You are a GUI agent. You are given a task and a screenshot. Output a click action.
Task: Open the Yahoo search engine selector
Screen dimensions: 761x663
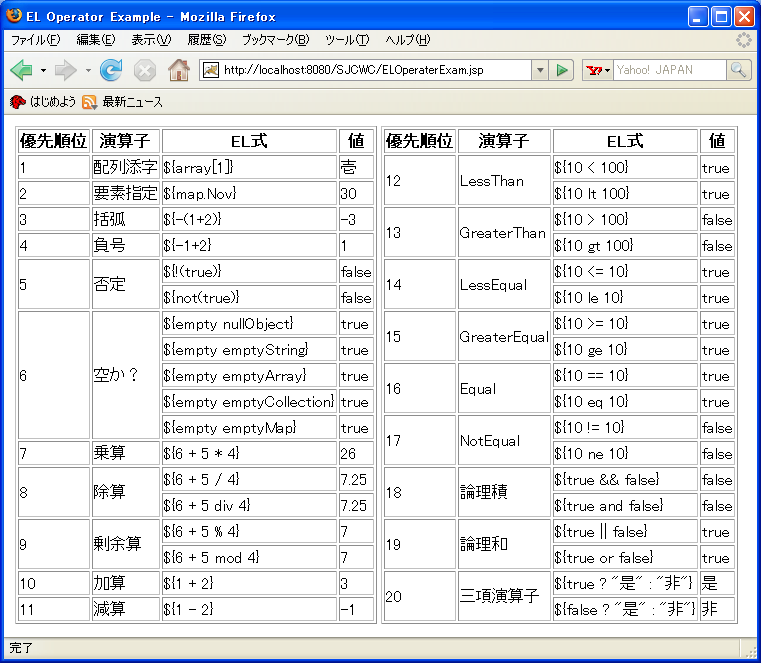coord(598,70)
